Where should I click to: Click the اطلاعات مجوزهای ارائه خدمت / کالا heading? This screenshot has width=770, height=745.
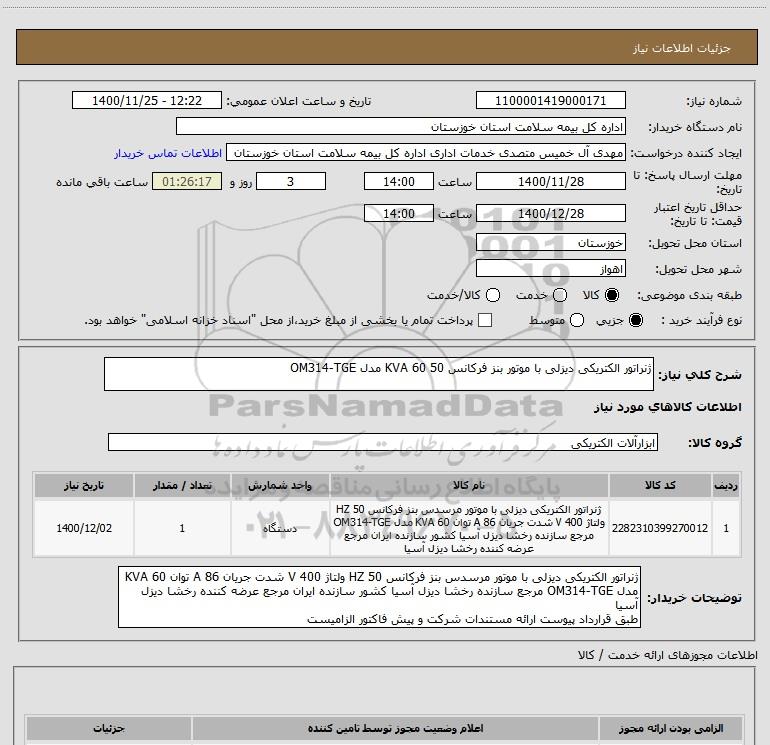click(668, 655)
